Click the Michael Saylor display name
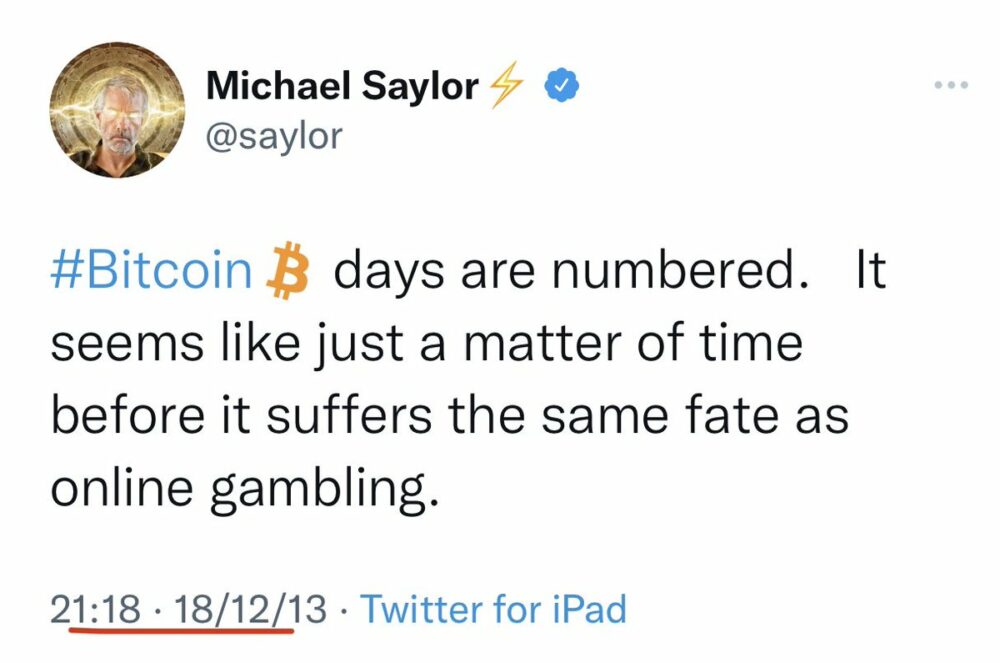 coord(341,87)
